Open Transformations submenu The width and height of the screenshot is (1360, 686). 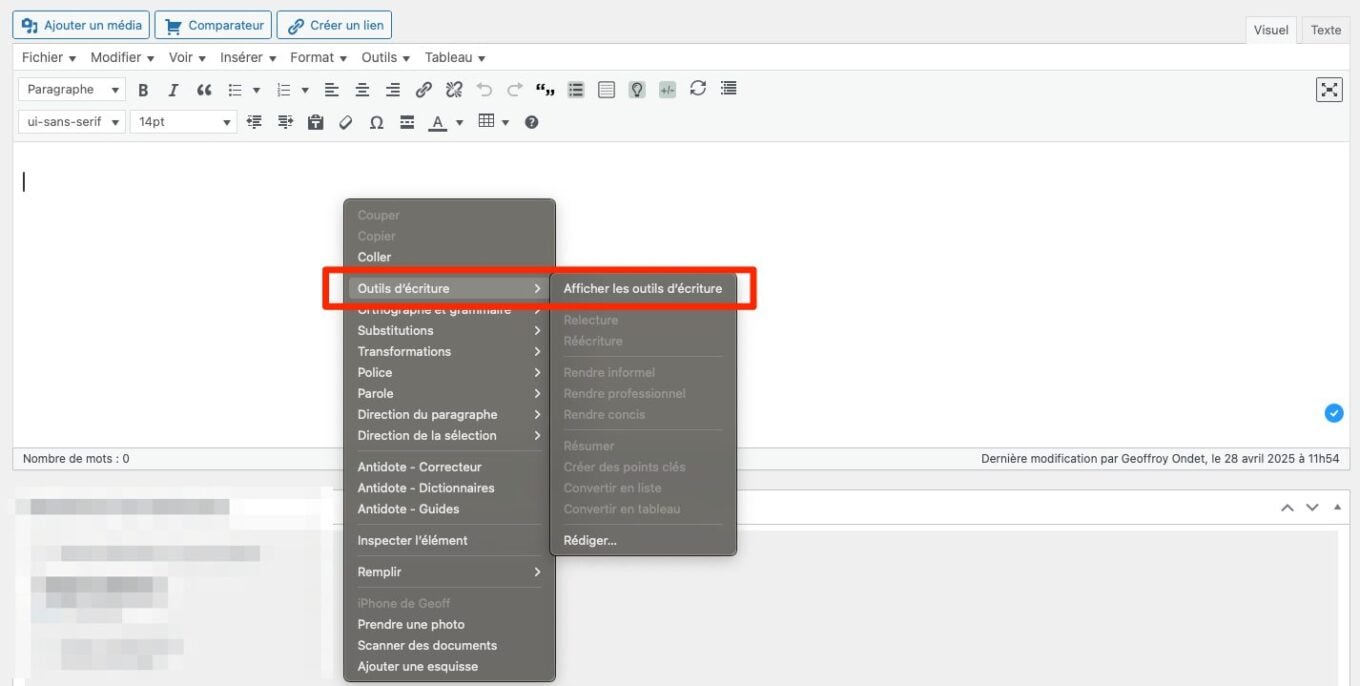coord(449,351)
